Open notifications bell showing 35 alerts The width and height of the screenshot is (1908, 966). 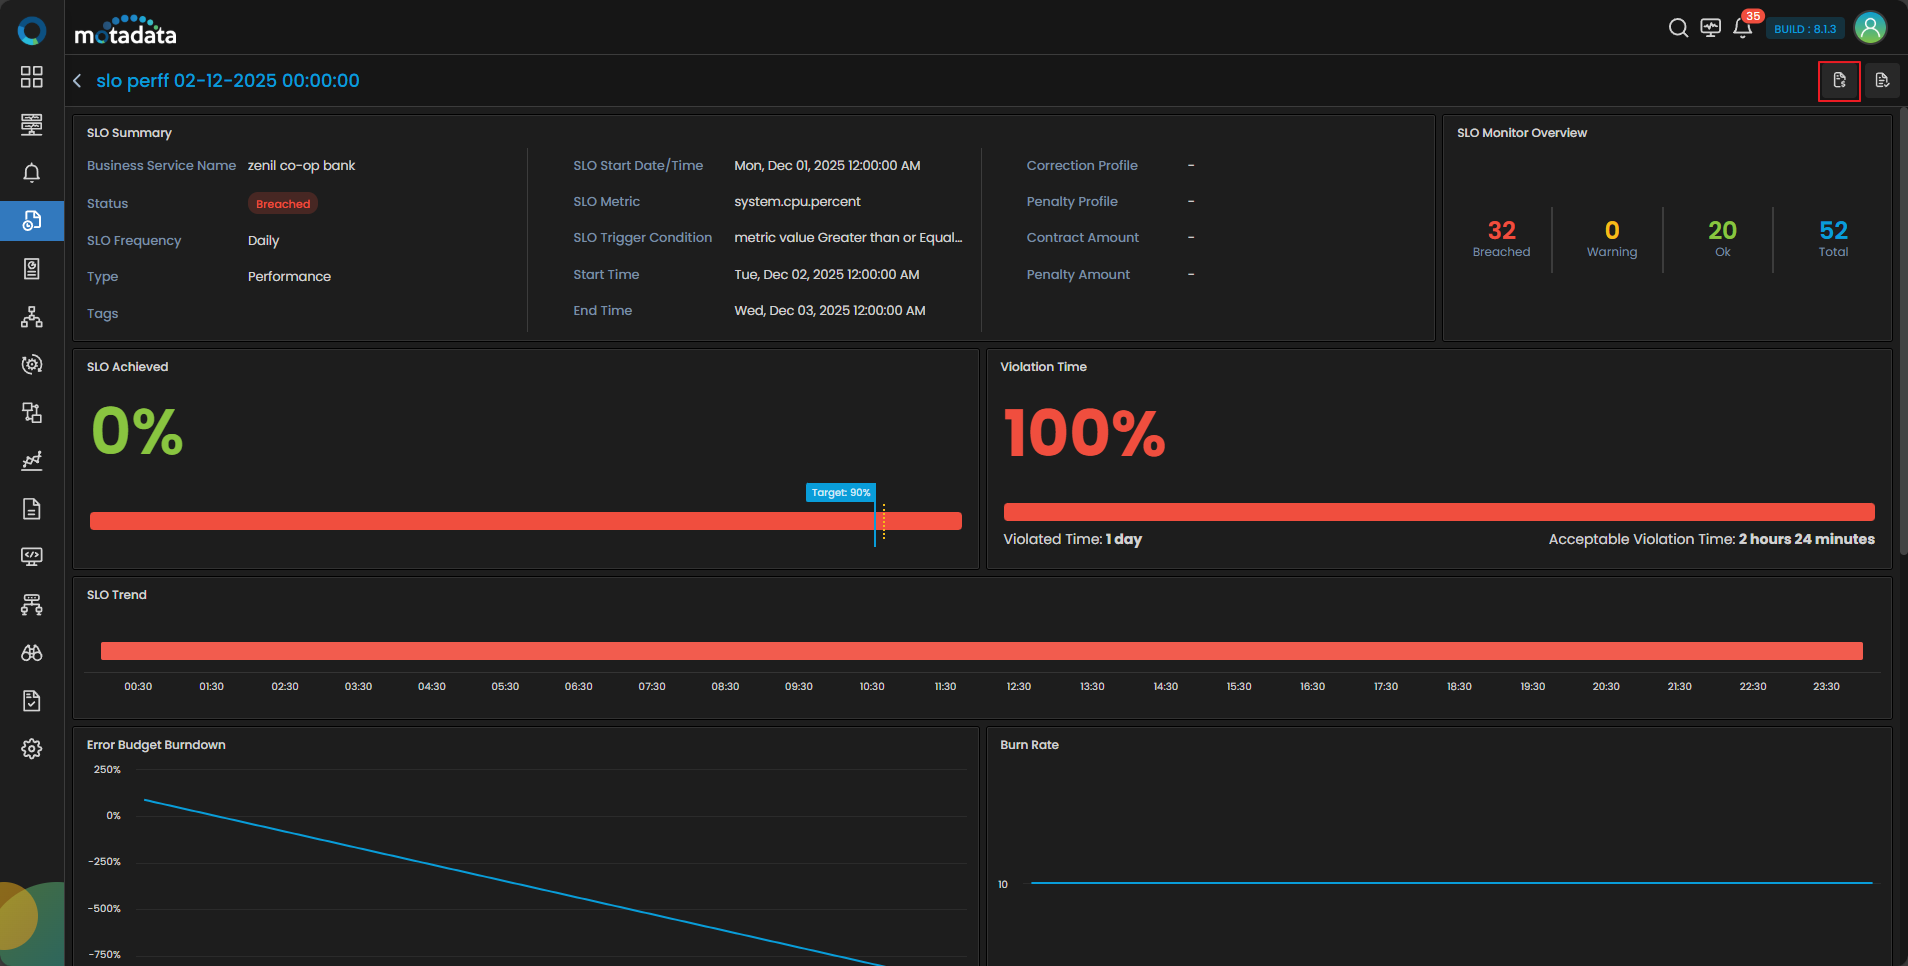coord(1742,28)
